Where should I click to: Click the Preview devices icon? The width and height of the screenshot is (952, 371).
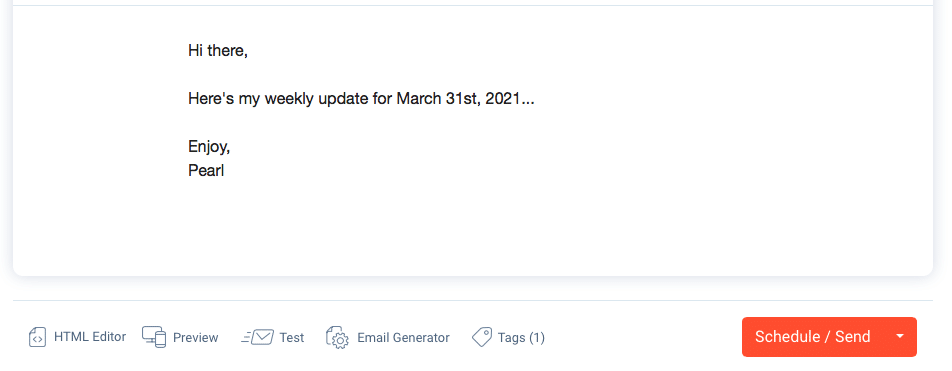[x=154, y=337]
